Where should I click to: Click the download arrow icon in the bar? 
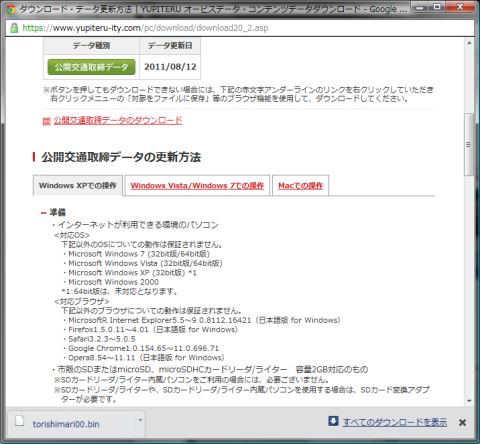point(333,421)
